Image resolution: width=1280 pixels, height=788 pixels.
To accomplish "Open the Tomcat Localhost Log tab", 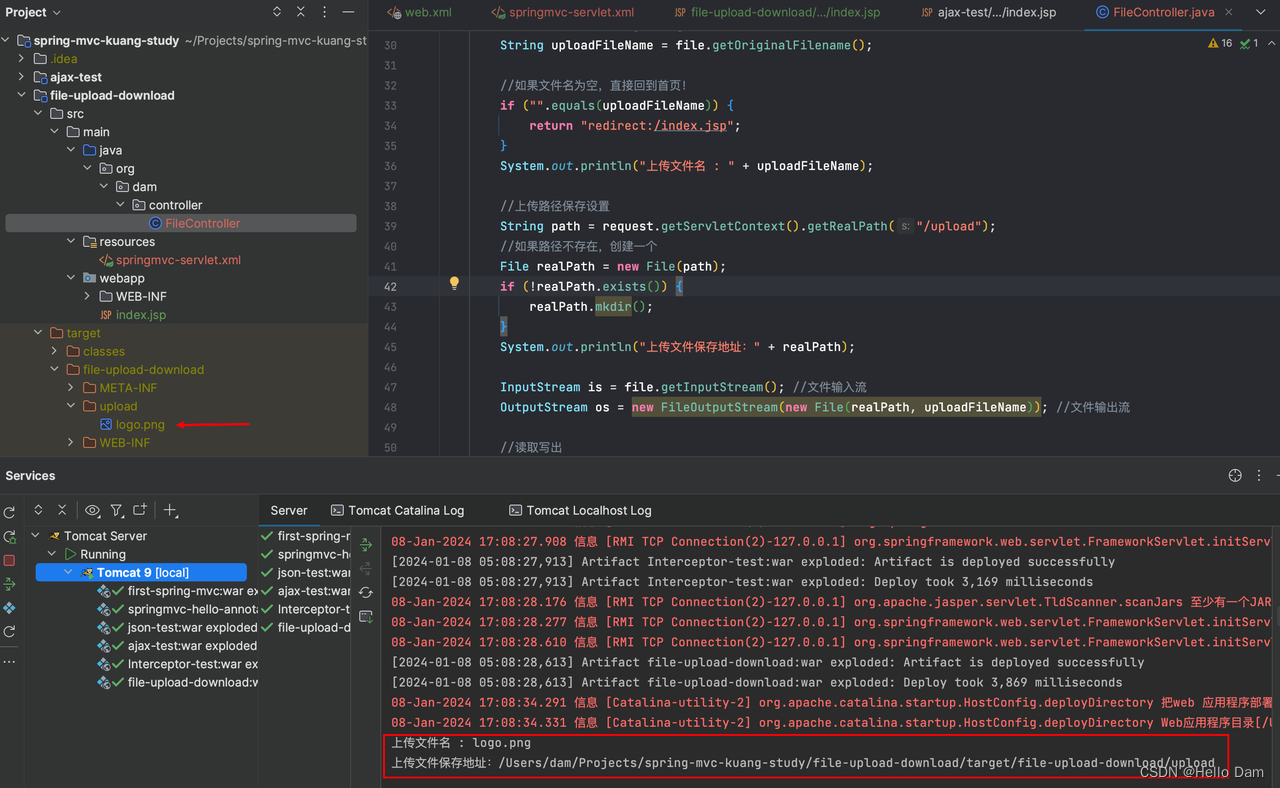I will pyautogui.click(x=580, y=510).
